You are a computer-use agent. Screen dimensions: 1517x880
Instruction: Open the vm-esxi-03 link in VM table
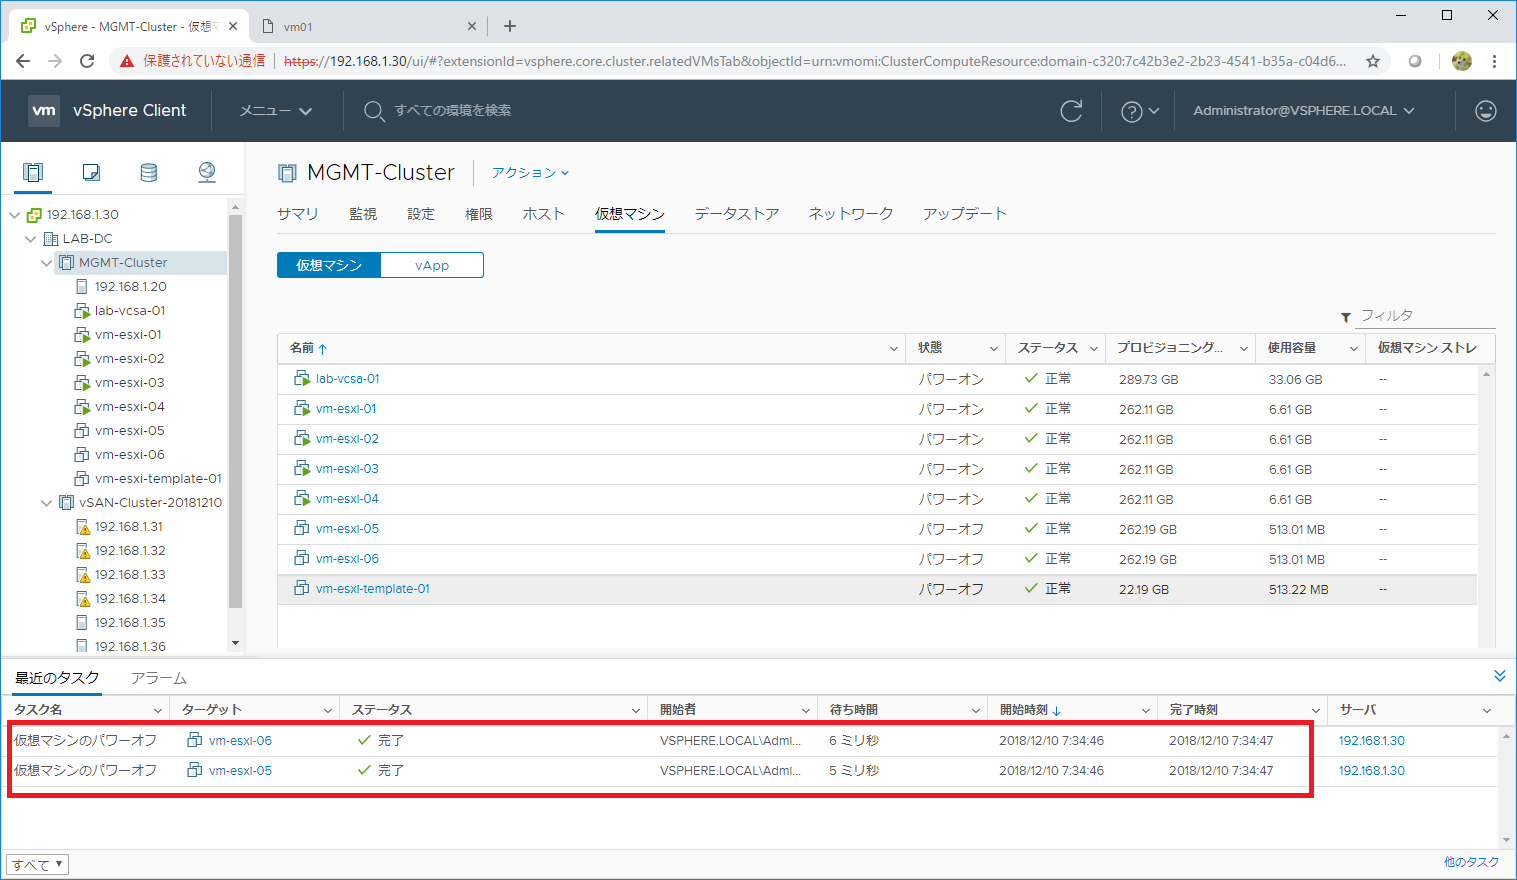point(347,469)
